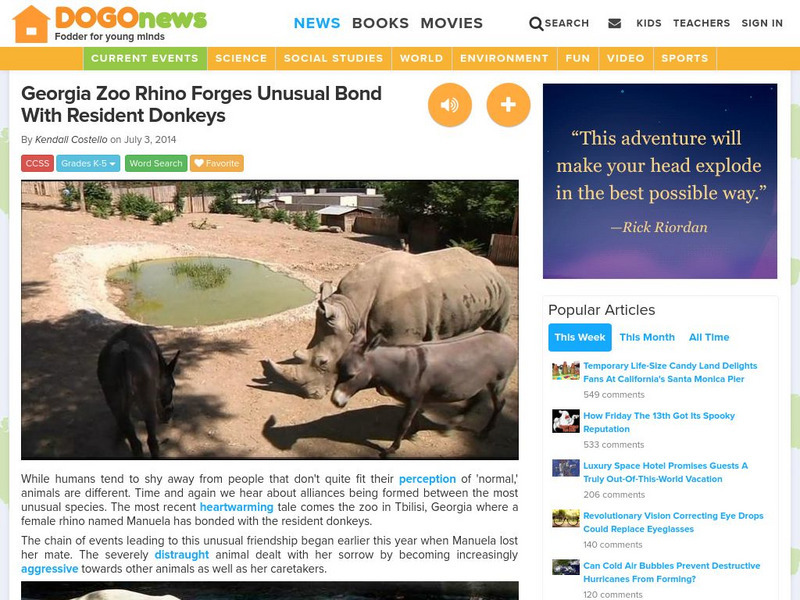
Task: Open search via the magnifying glass icon
Action: [536, 23]
